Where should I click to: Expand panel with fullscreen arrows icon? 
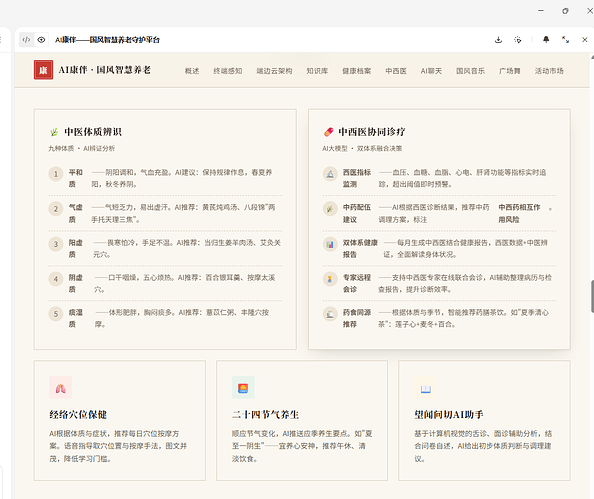click(565, 39)
